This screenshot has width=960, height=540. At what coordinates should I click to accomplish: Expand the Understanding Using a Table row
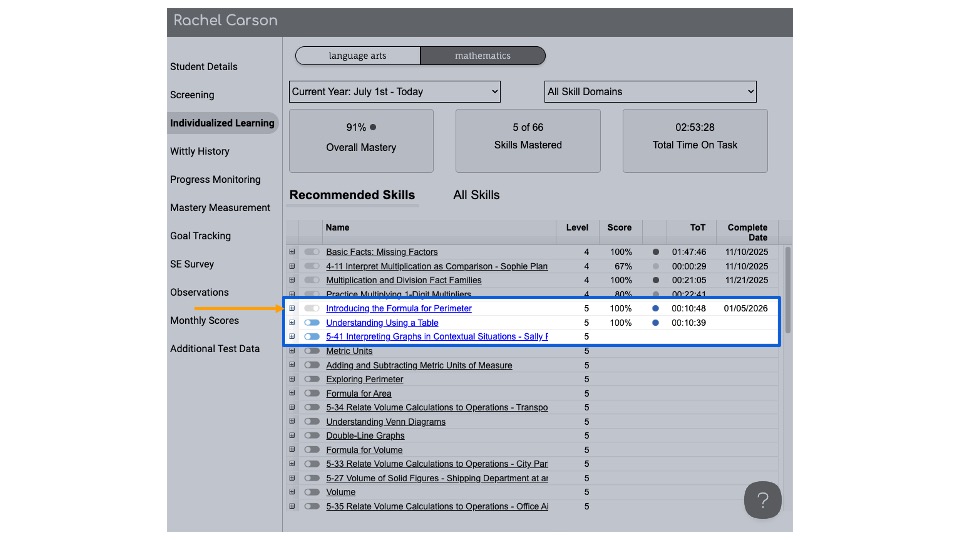(292, 323)
